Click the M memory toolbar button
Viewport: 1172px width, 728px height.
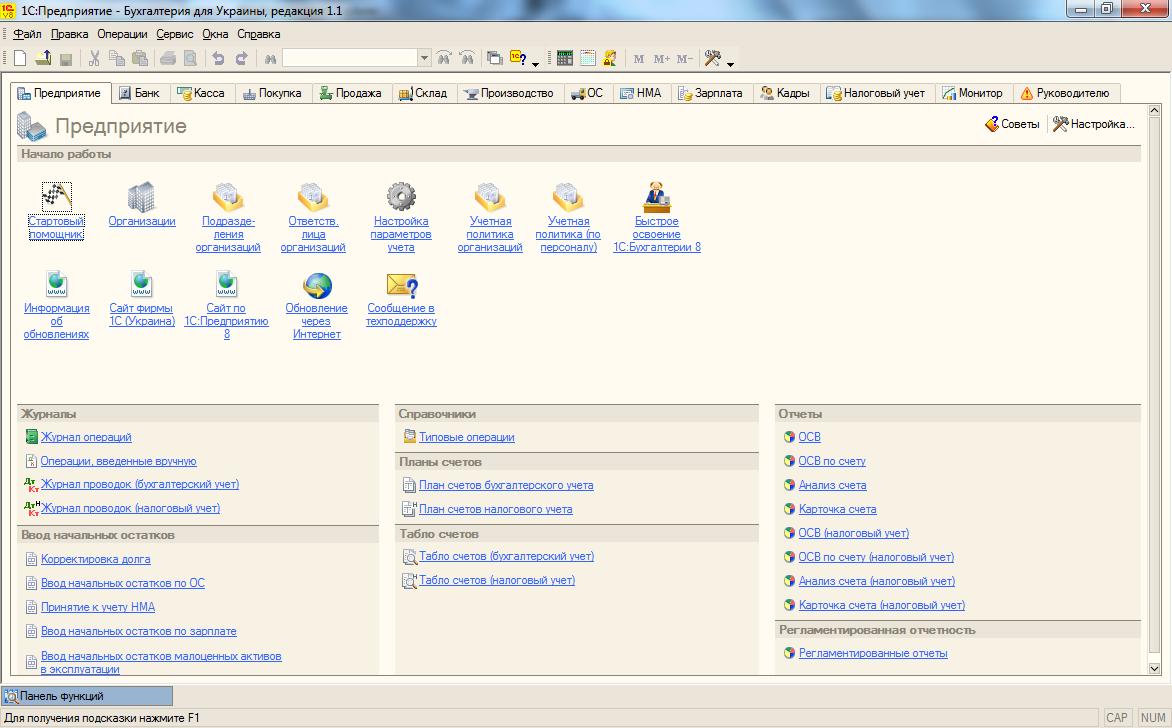pyautogui.click(x=638, y=58)
